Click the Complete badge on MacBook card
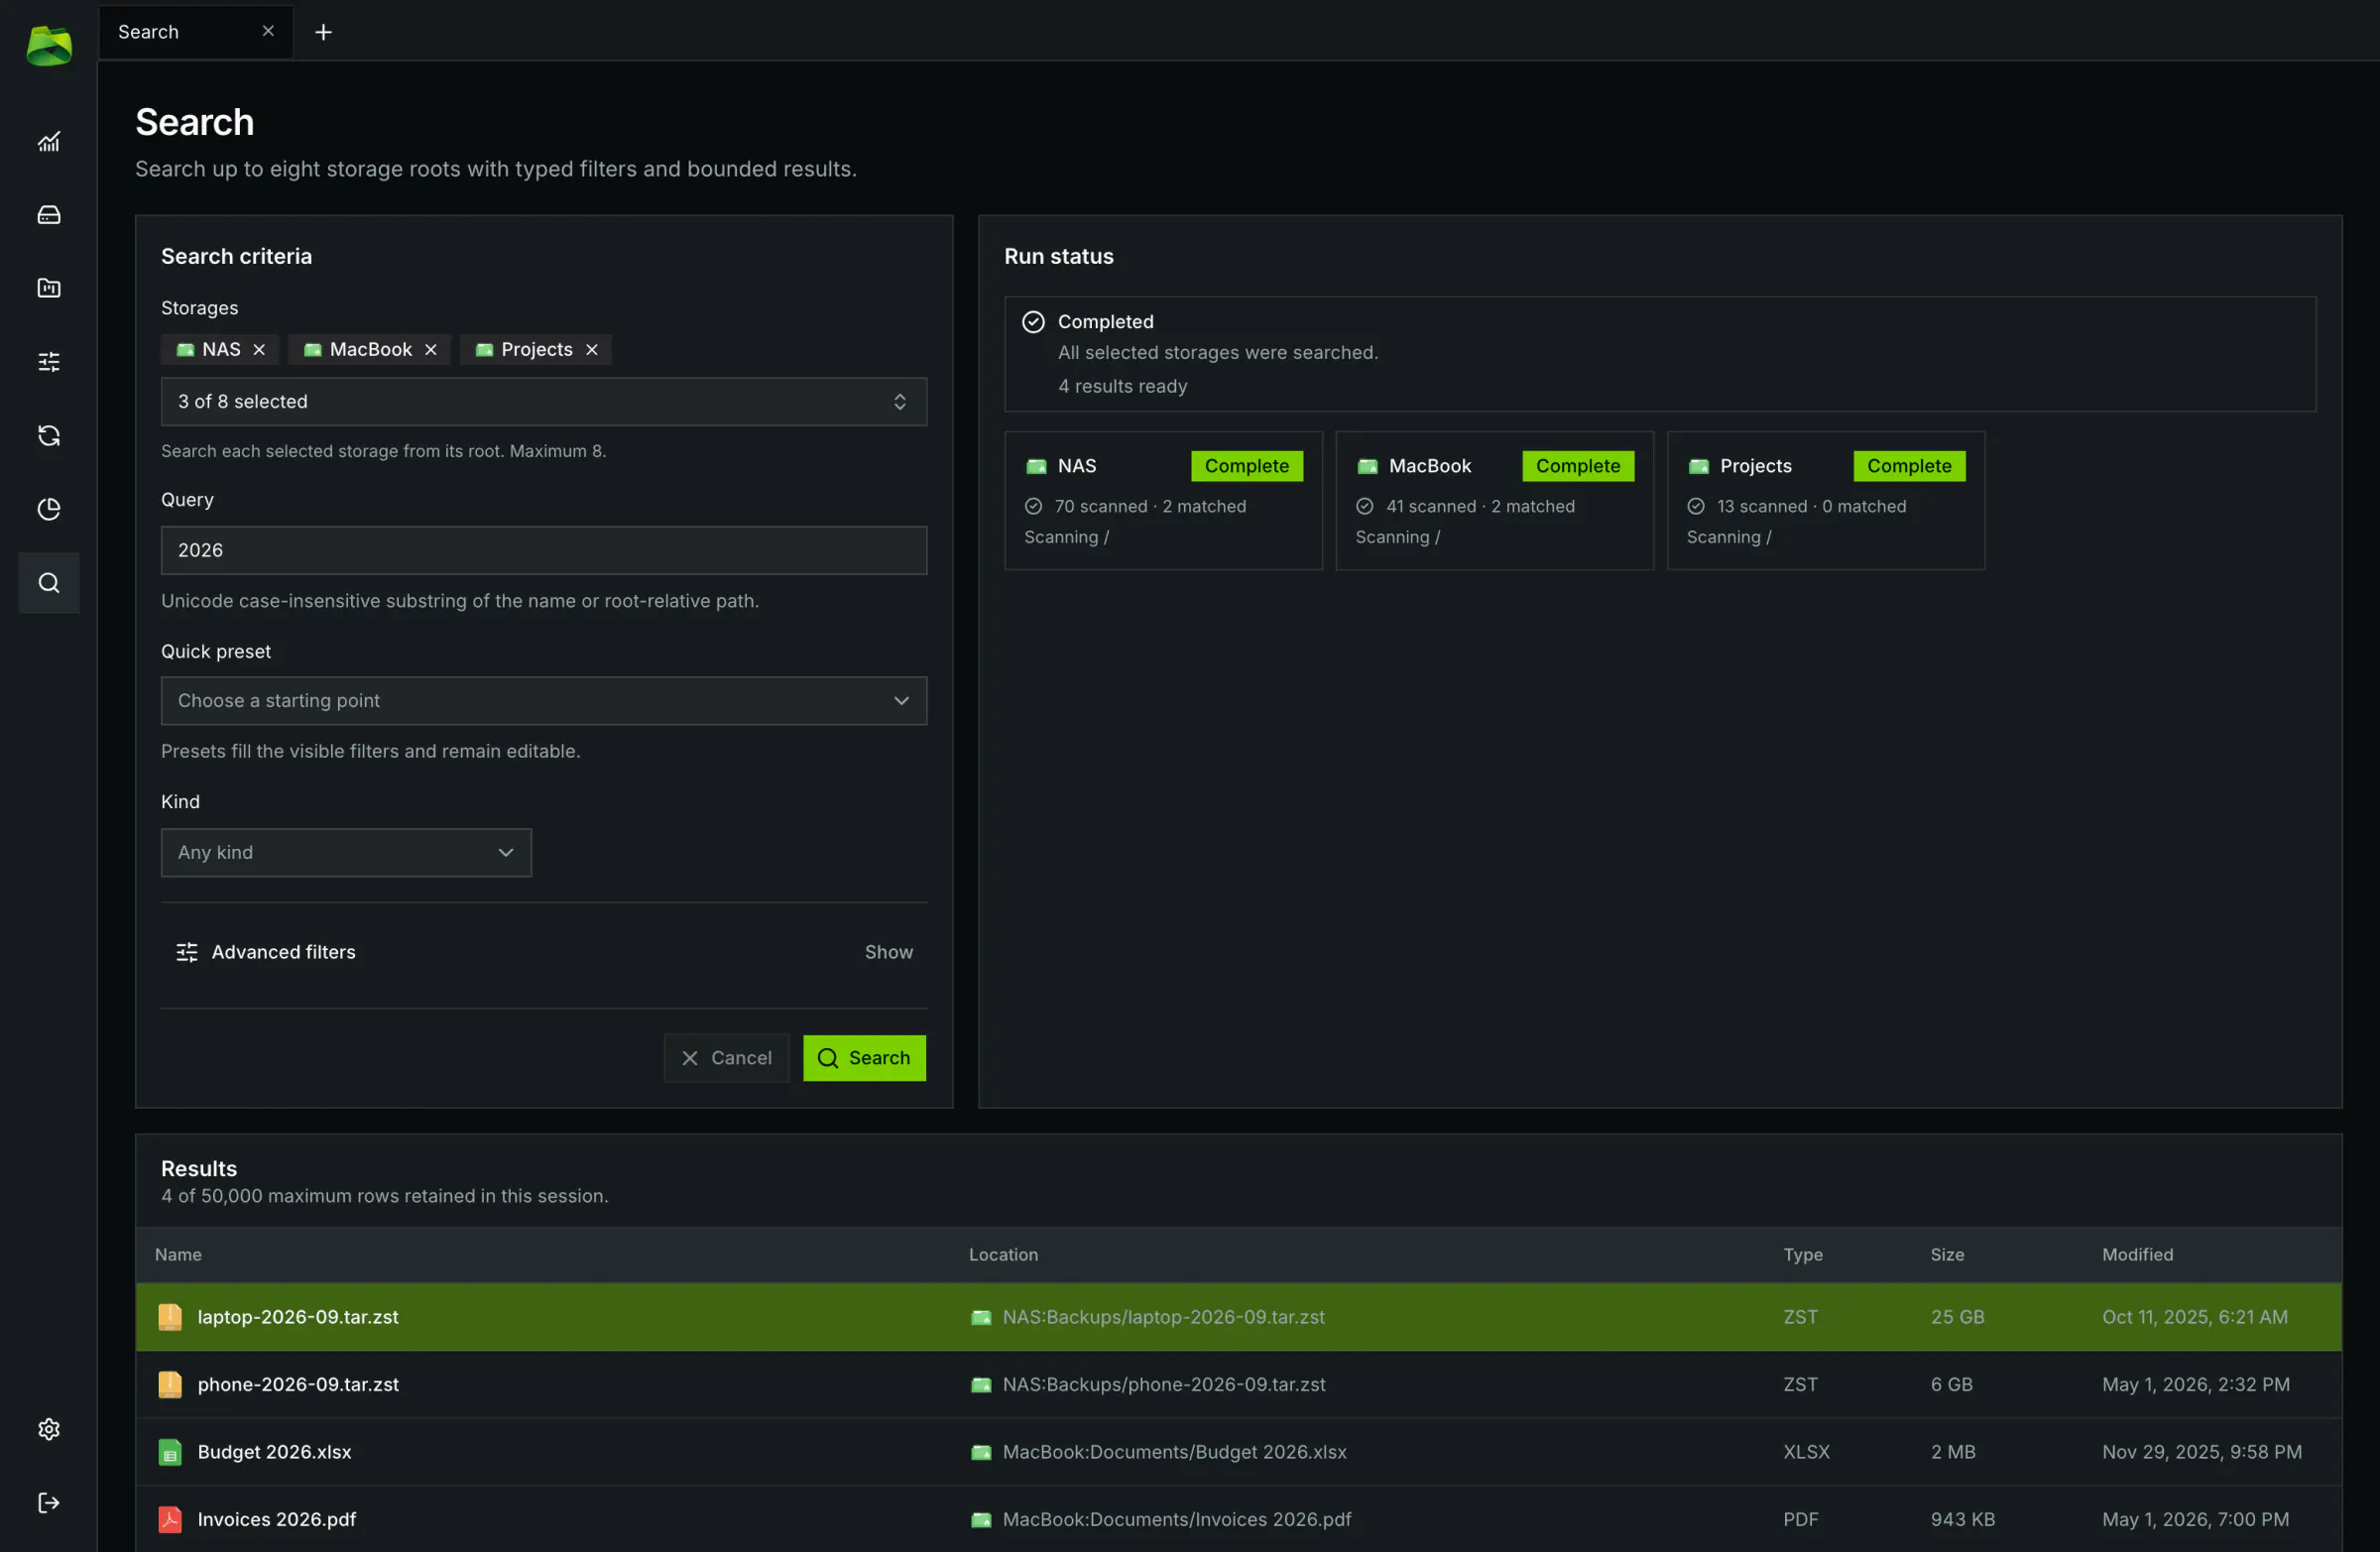The width and height of the screenshot is (2380, 1552). coord(1578,466)
